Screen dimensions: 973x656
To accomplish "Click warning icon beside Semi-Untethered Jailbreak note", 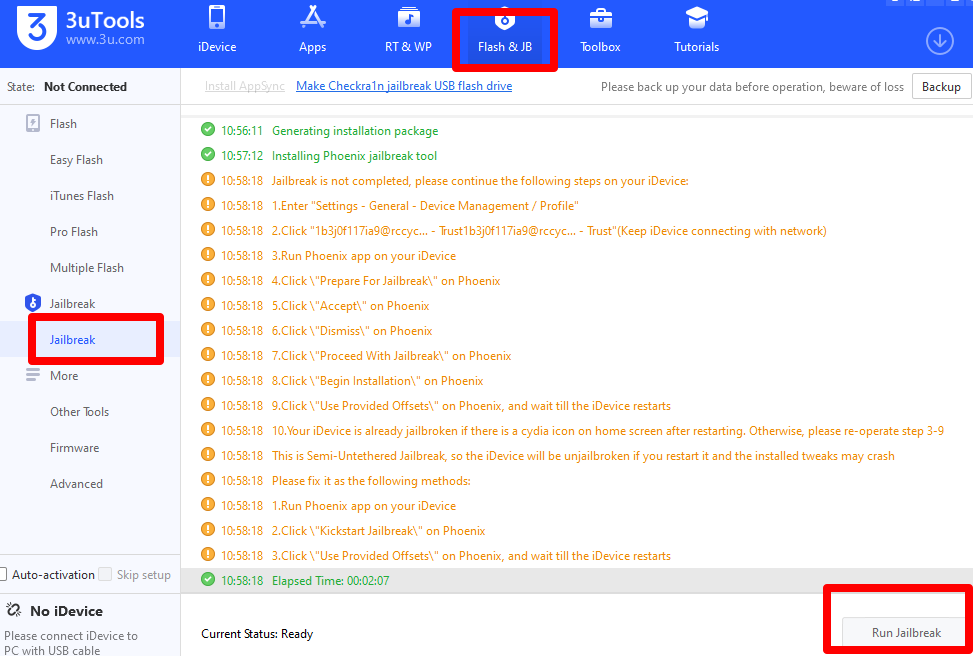I will click(208, 454).
